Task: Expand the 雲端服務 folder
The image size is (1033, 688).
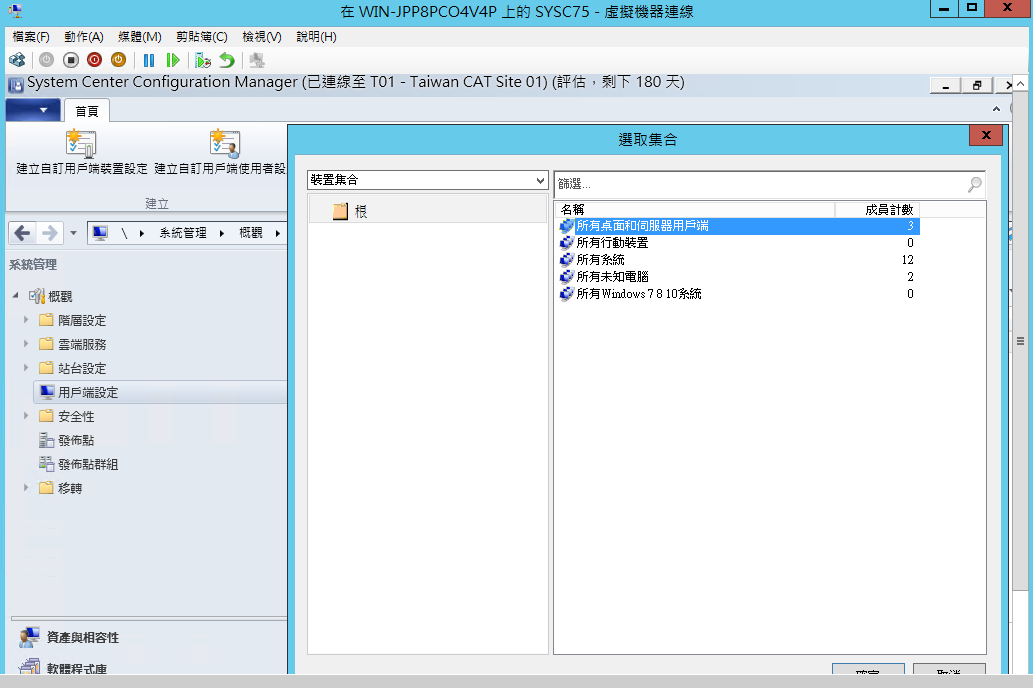Action: 26,343
